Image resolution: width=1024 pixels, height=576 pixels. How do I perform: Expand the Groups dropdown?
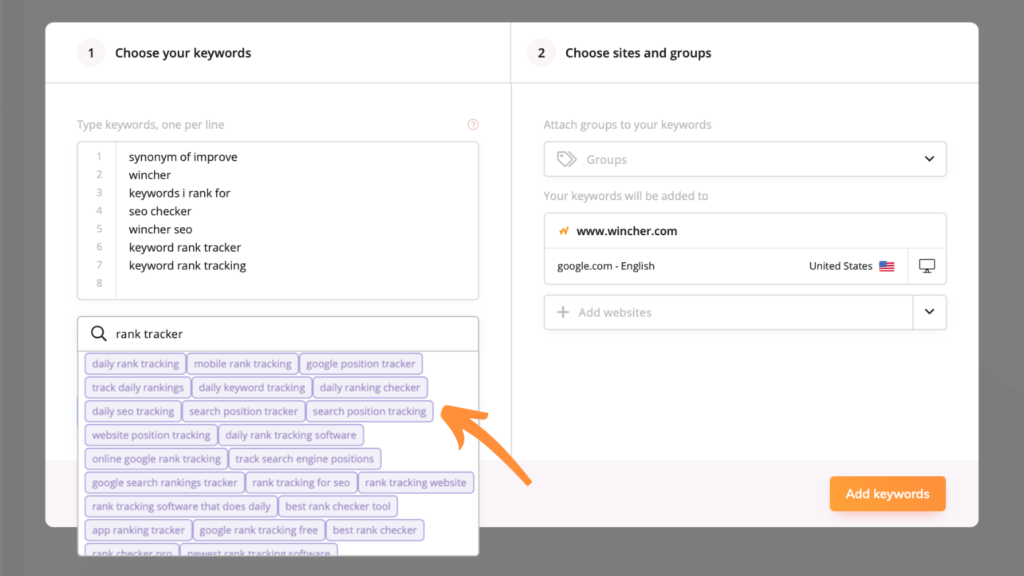(x=929, y=159)
